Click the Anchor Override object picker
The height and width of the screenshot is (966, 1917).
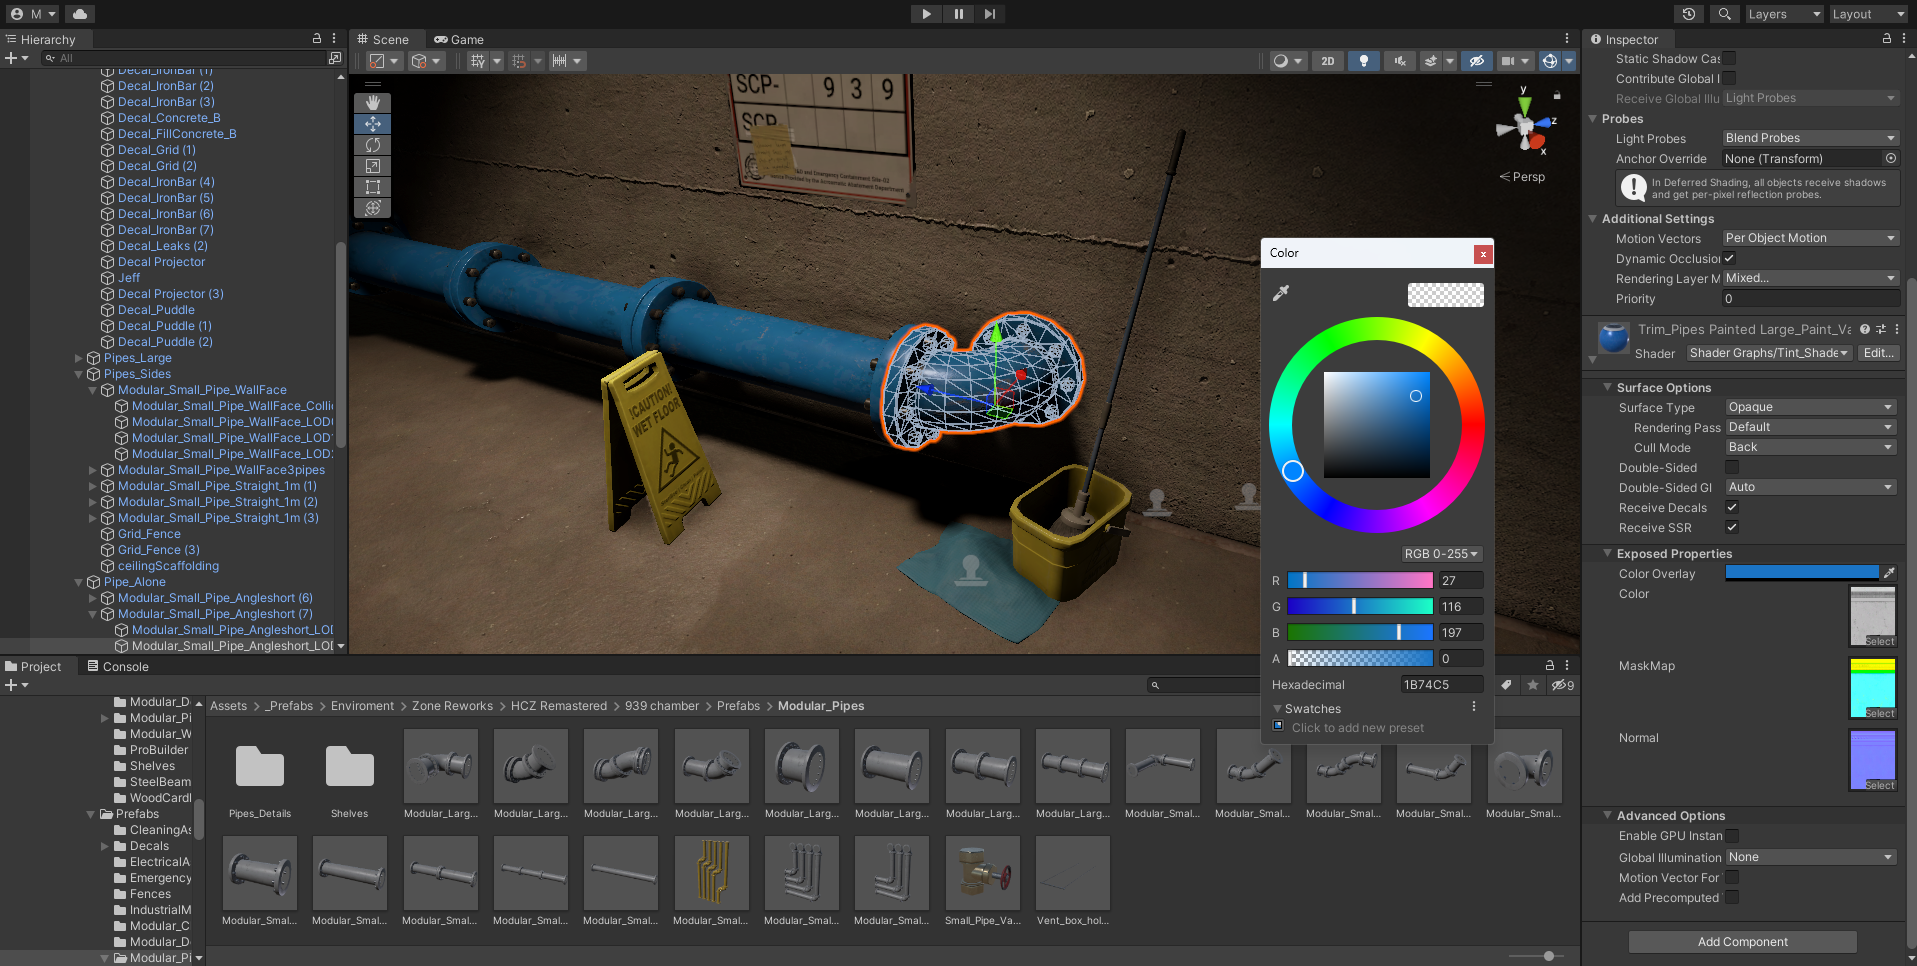click(x=1891, y=158)
